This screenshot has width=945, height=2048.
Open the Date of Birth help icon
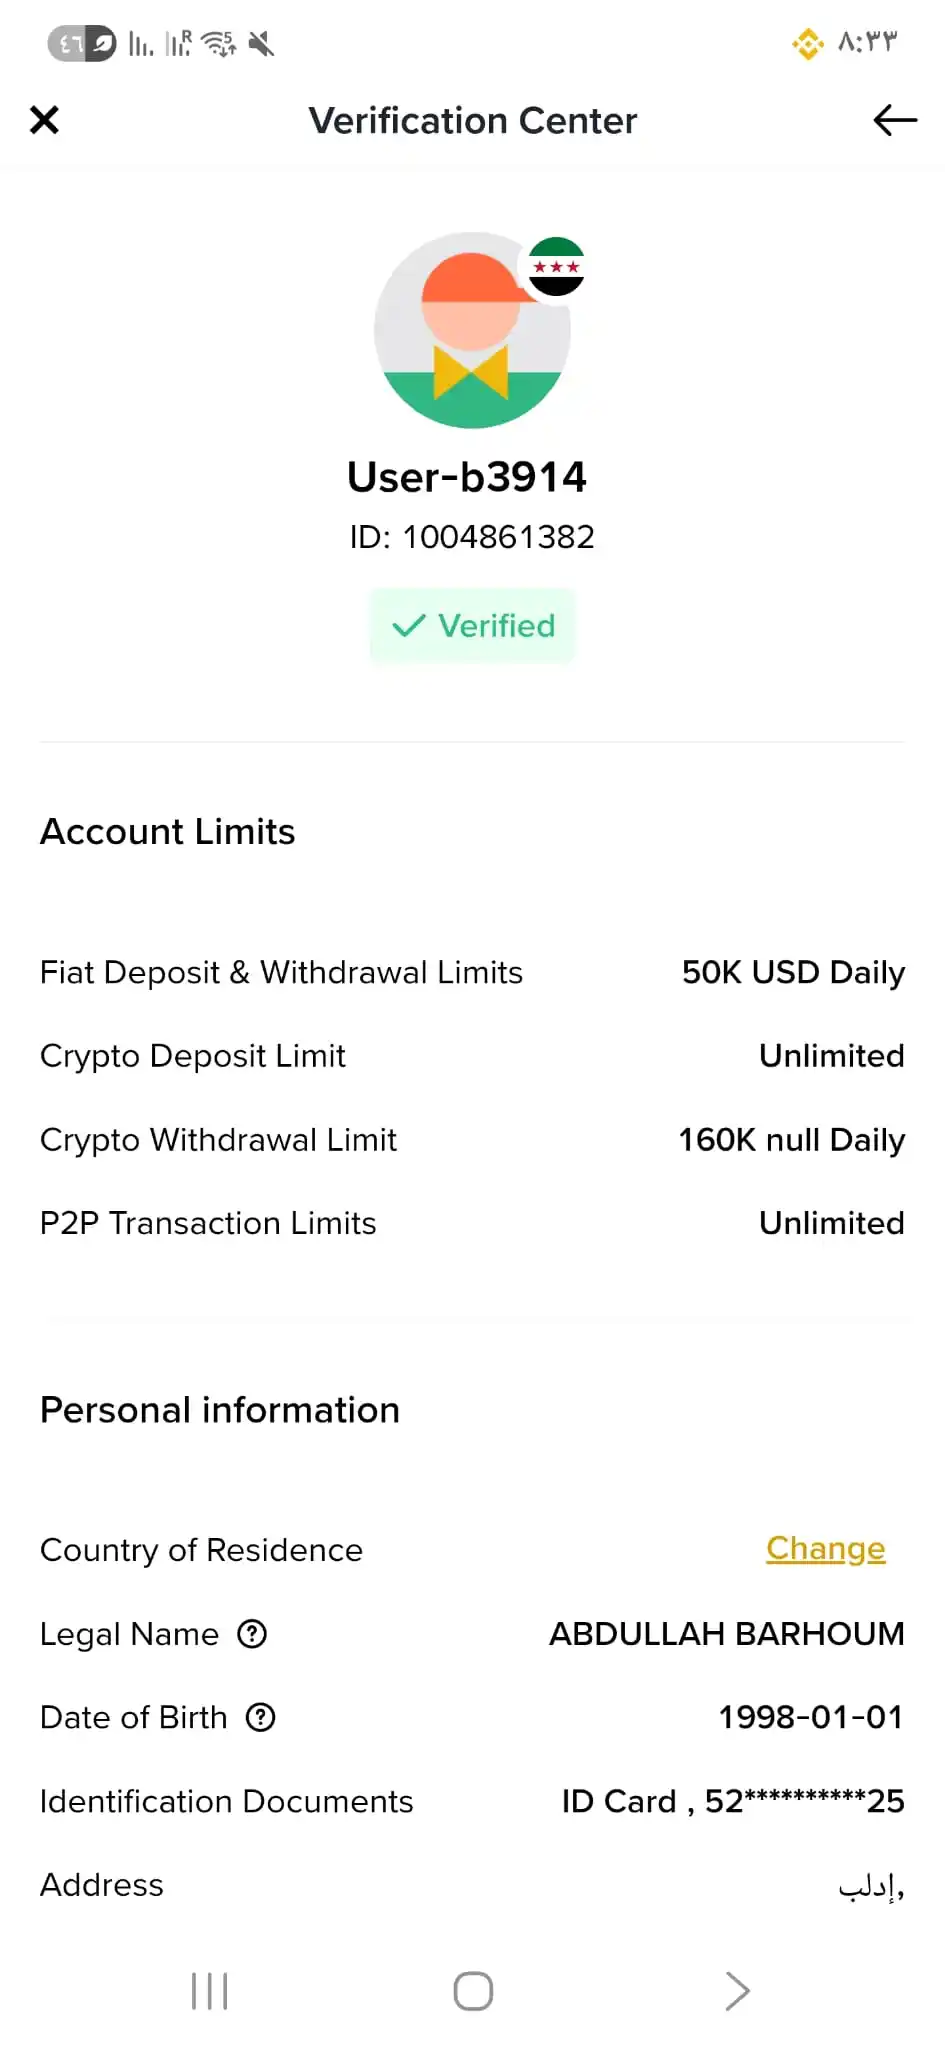click(x=261, y=1718)
